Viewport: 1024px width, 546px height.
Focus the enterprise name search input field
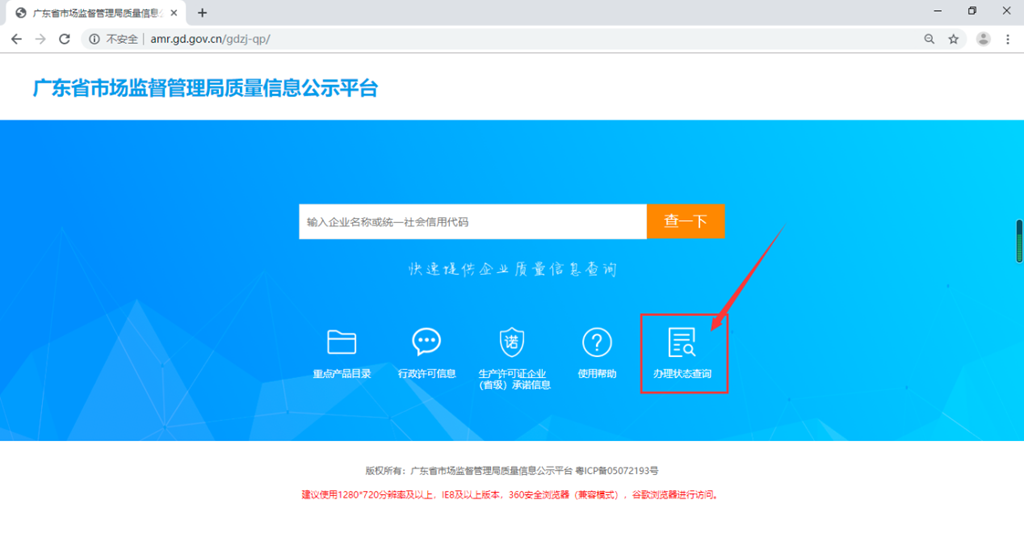472,222
